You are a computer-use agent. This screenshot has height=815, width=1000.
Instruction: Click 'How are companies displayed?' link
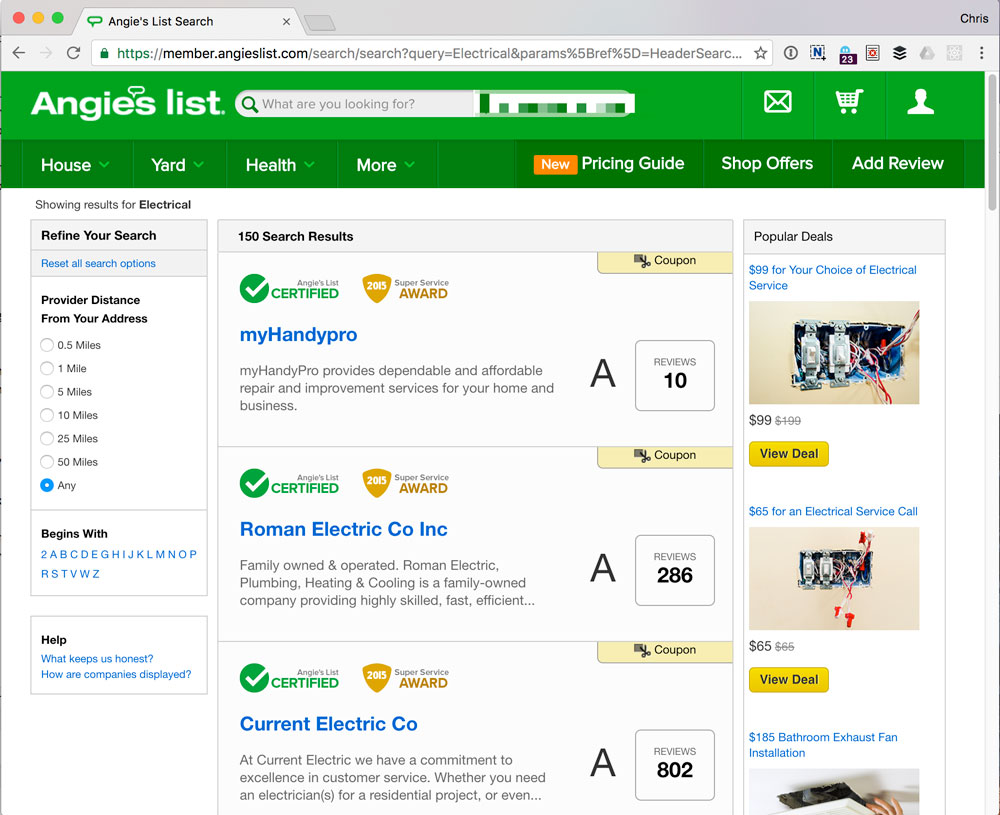(x=116, y=674)
